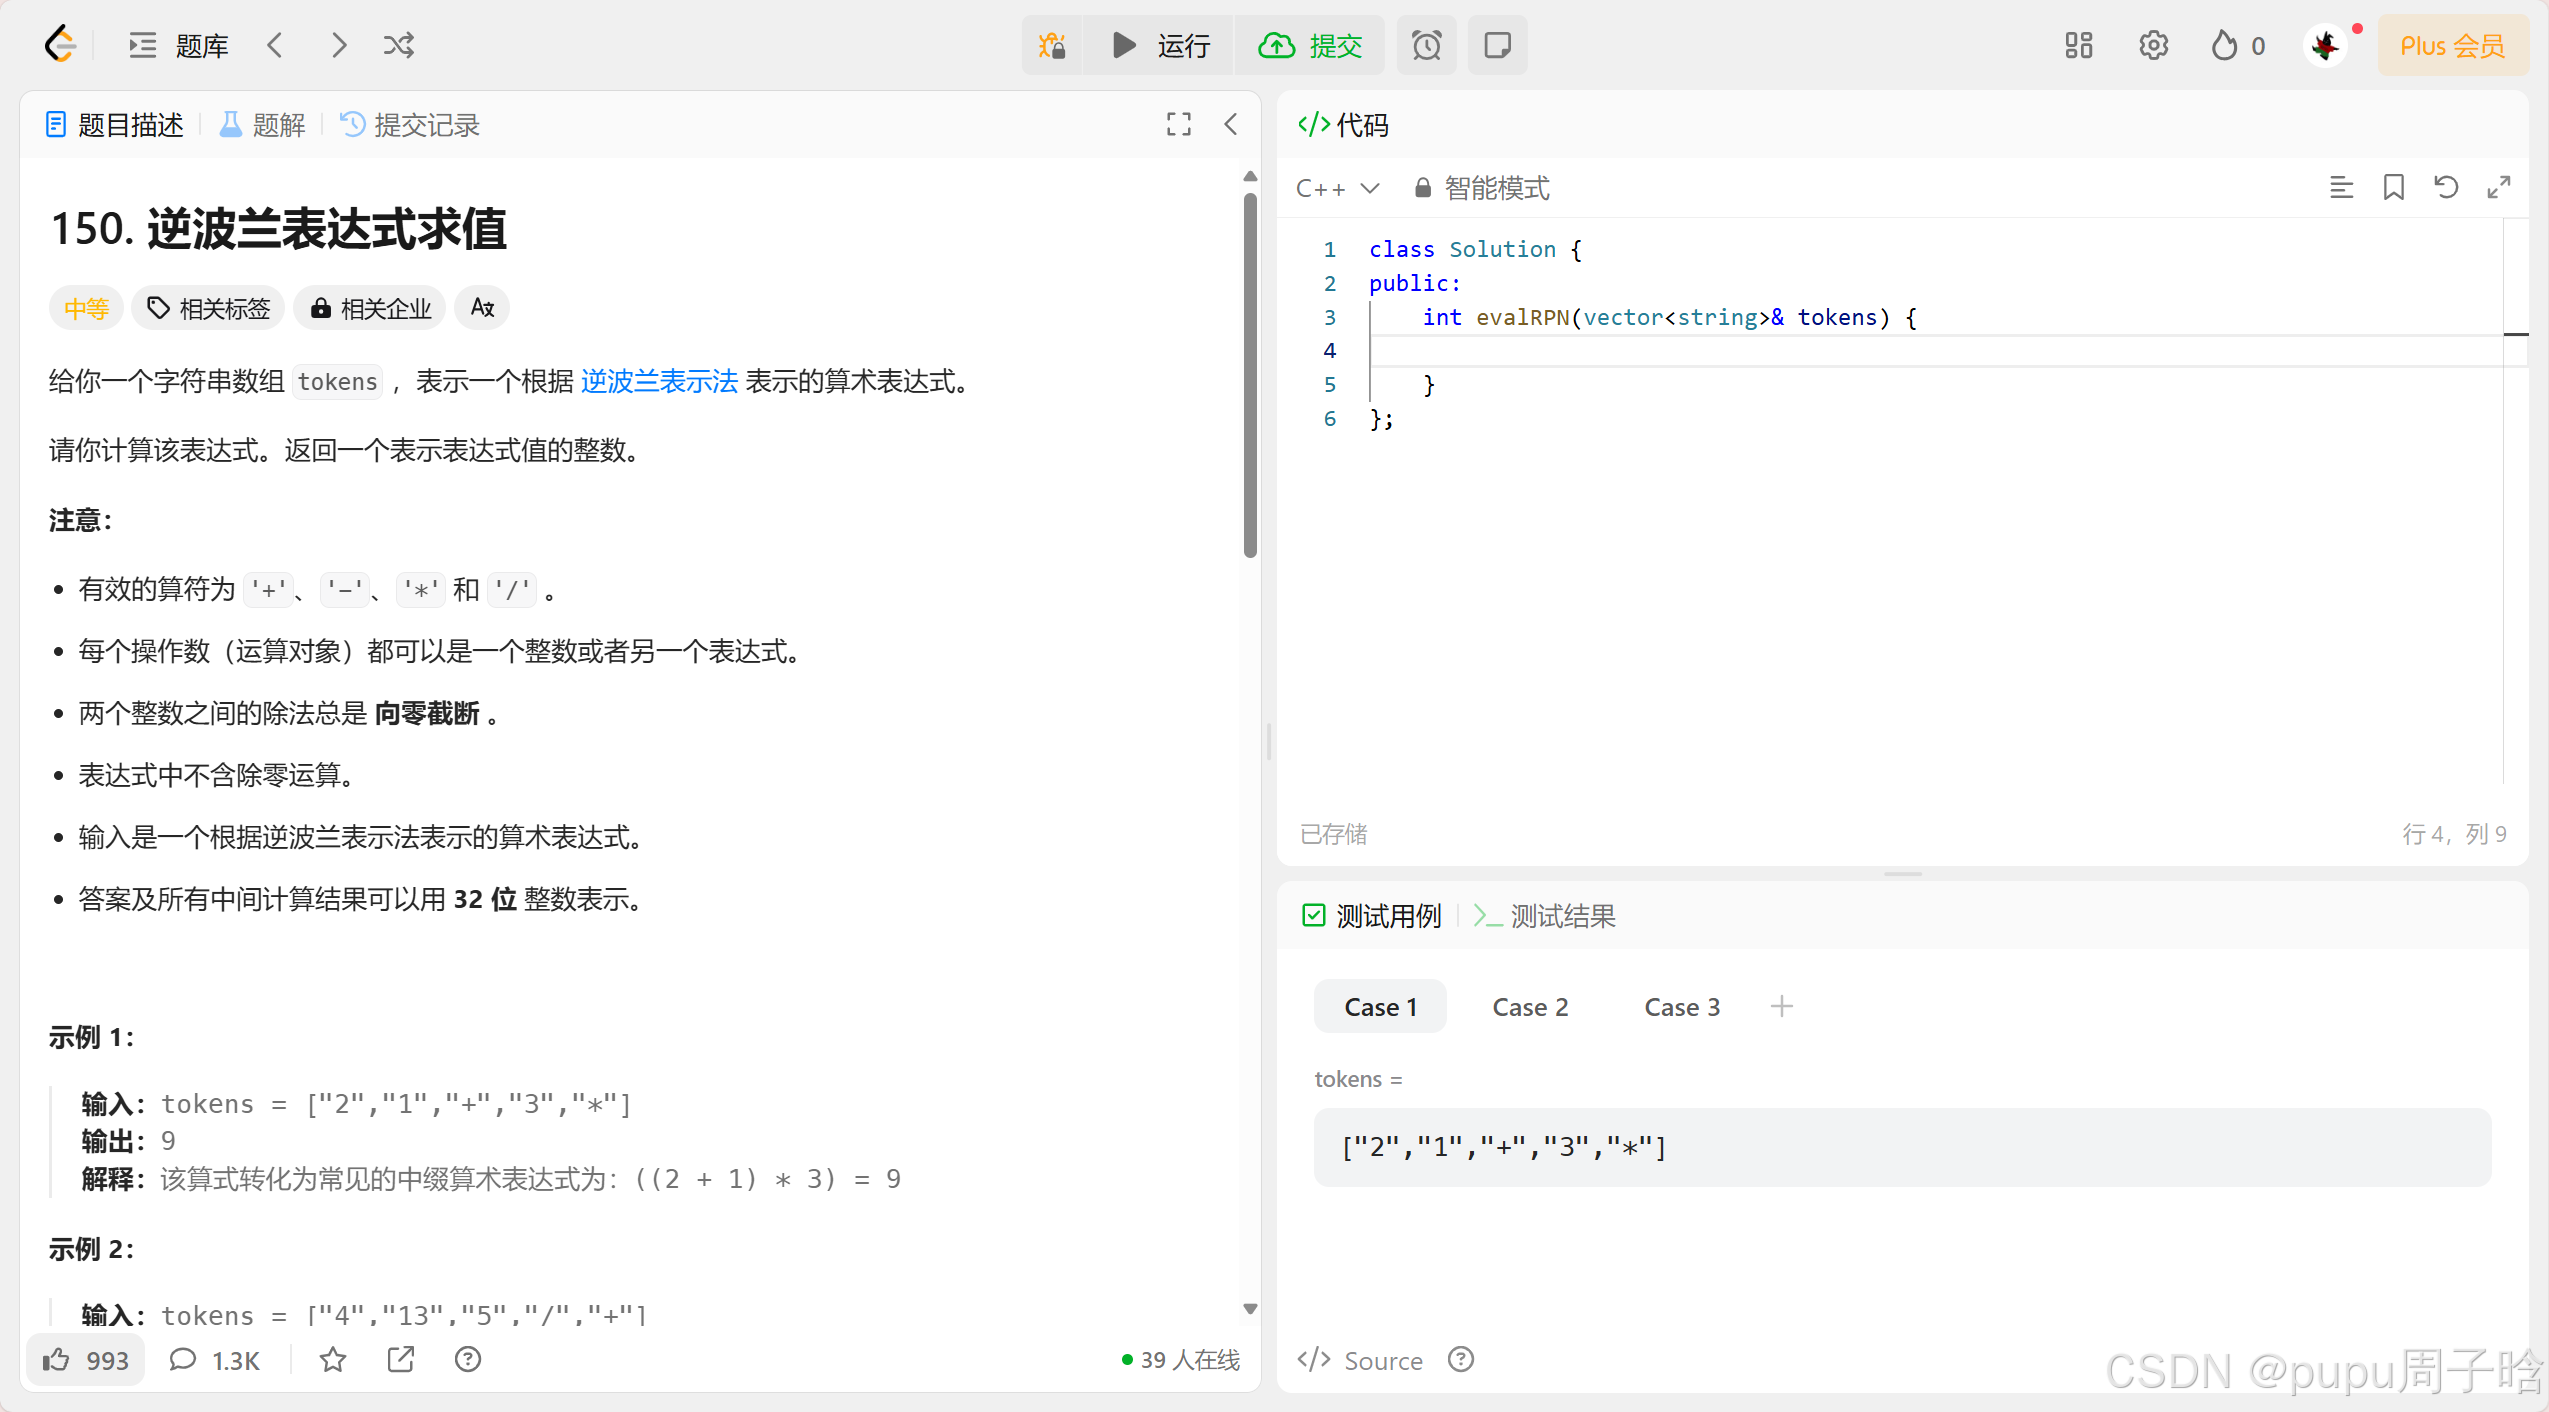Click the green 提交 submit button
This screenshot has height=1412, width=2549.
[1310, 46]
